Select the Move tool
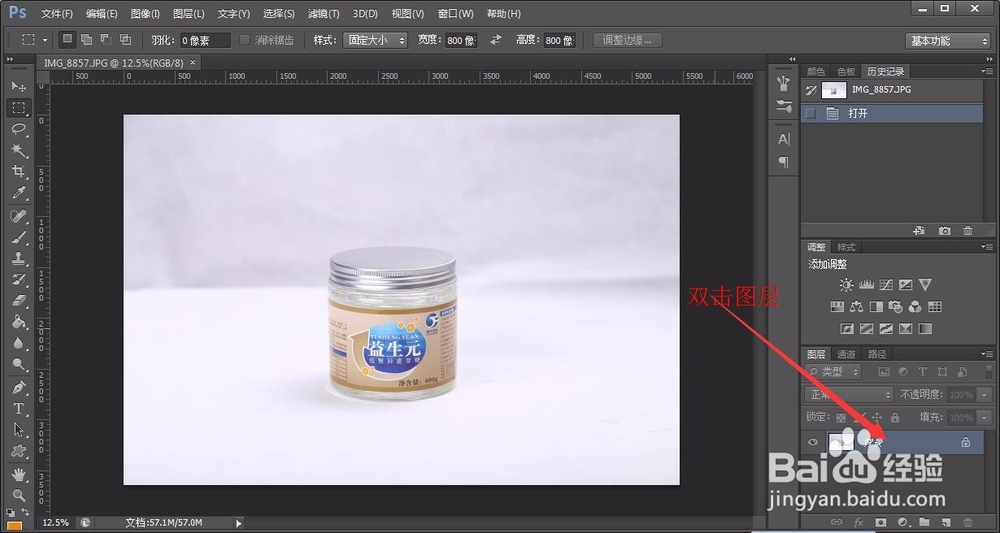The image size is (1000, 533). pos(18,86)
